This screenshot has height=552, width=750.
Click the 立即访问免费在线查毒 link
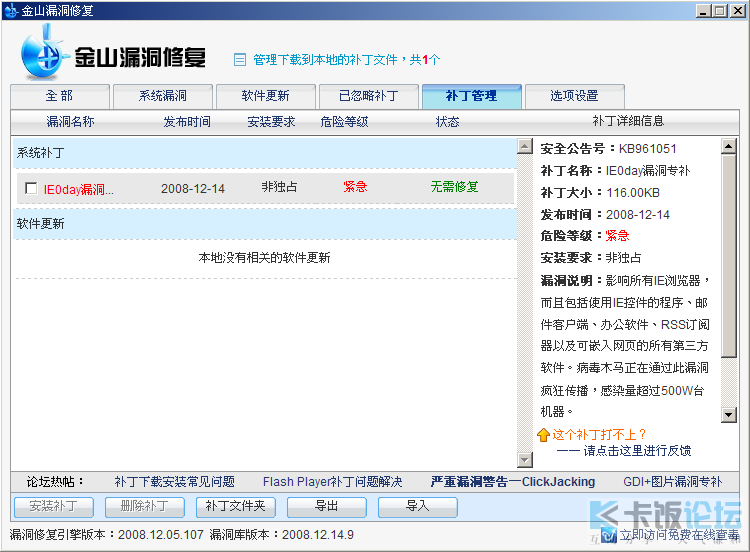click(680, 535)
